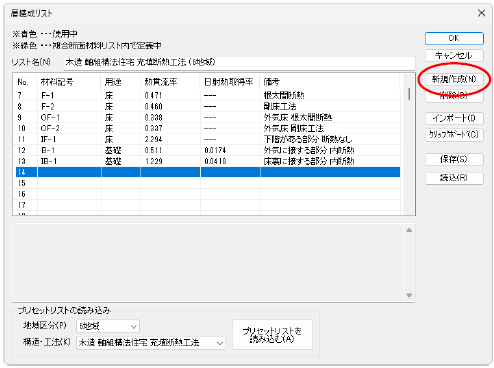Open the 地域区分(P) dropdown showing 6地域

(x=108, y=326)
